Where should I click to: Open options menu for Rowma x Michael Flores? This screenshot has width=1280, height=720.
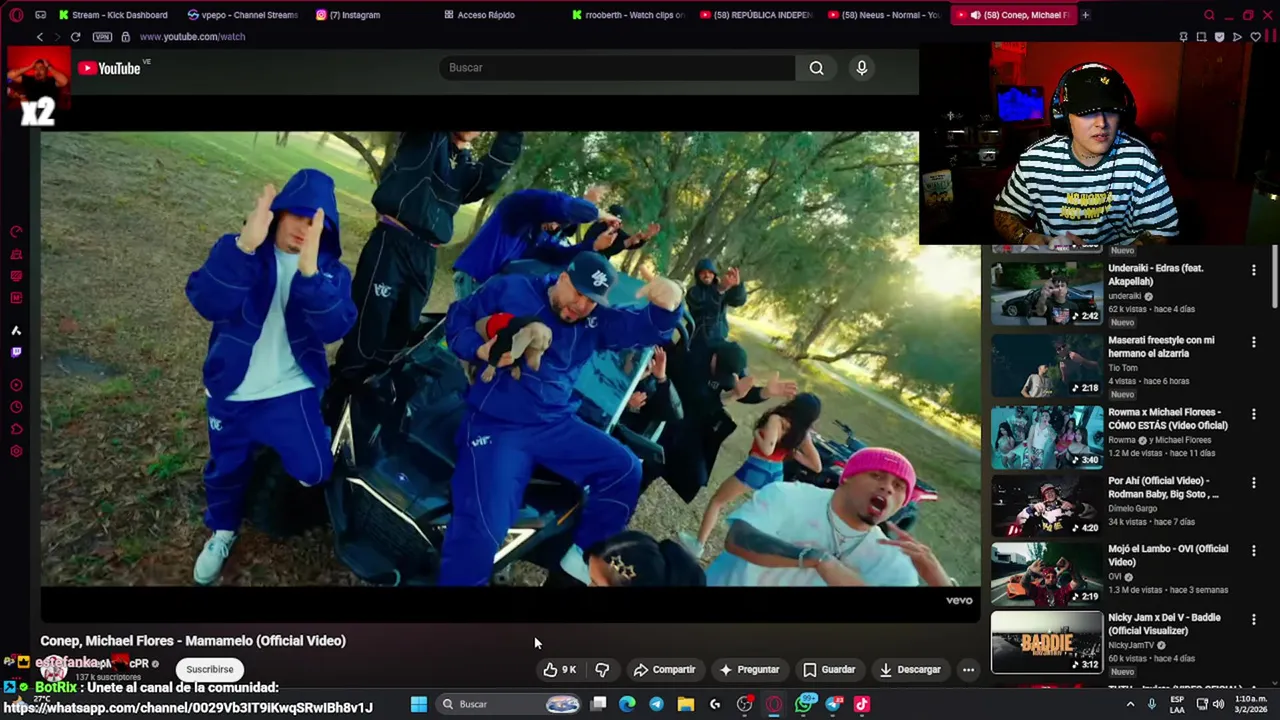pyautogui.click(x=1253, y=414)
